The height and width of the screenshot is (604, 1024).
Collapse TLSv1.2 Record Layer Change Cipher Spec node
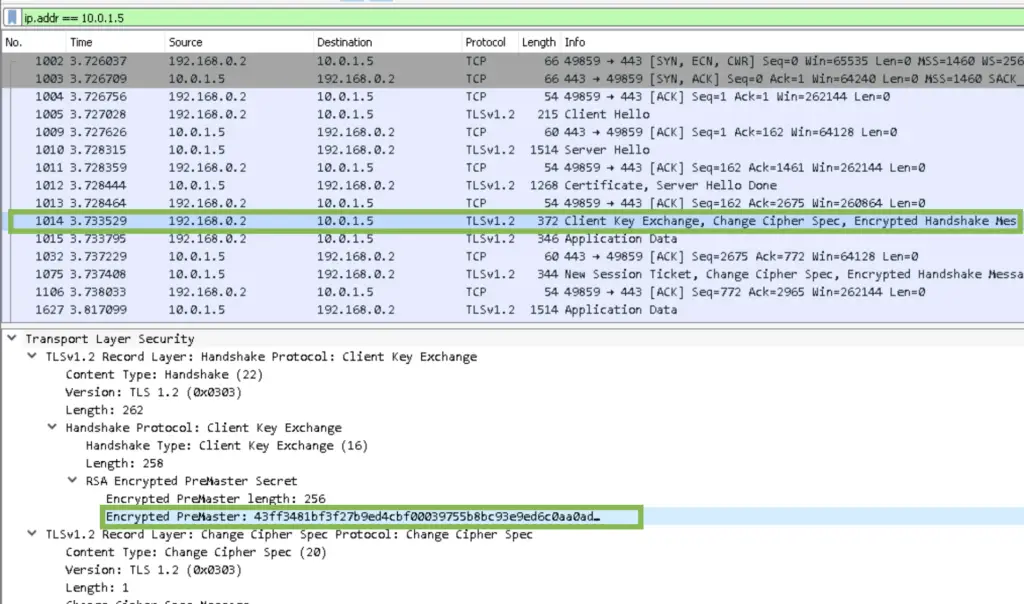(x=32, y=533)
